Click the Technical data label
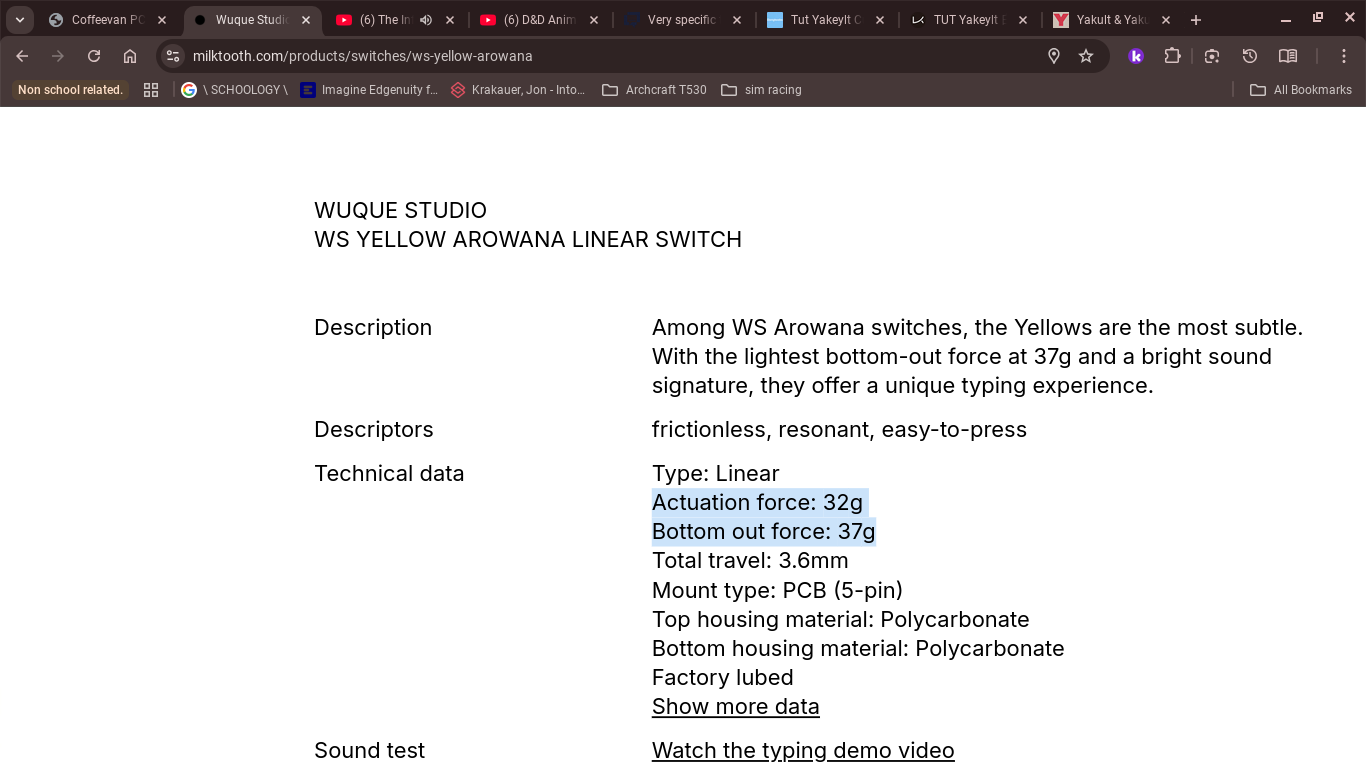The image size is (1366, 768). (389, 473)
